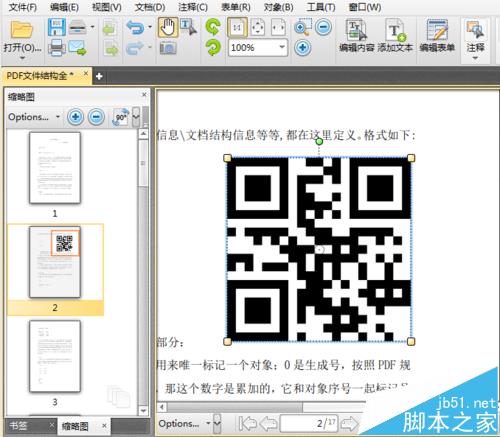Switch to the Bookmarks tab
This screenshot has width=500, height=437.
point(18,426)
